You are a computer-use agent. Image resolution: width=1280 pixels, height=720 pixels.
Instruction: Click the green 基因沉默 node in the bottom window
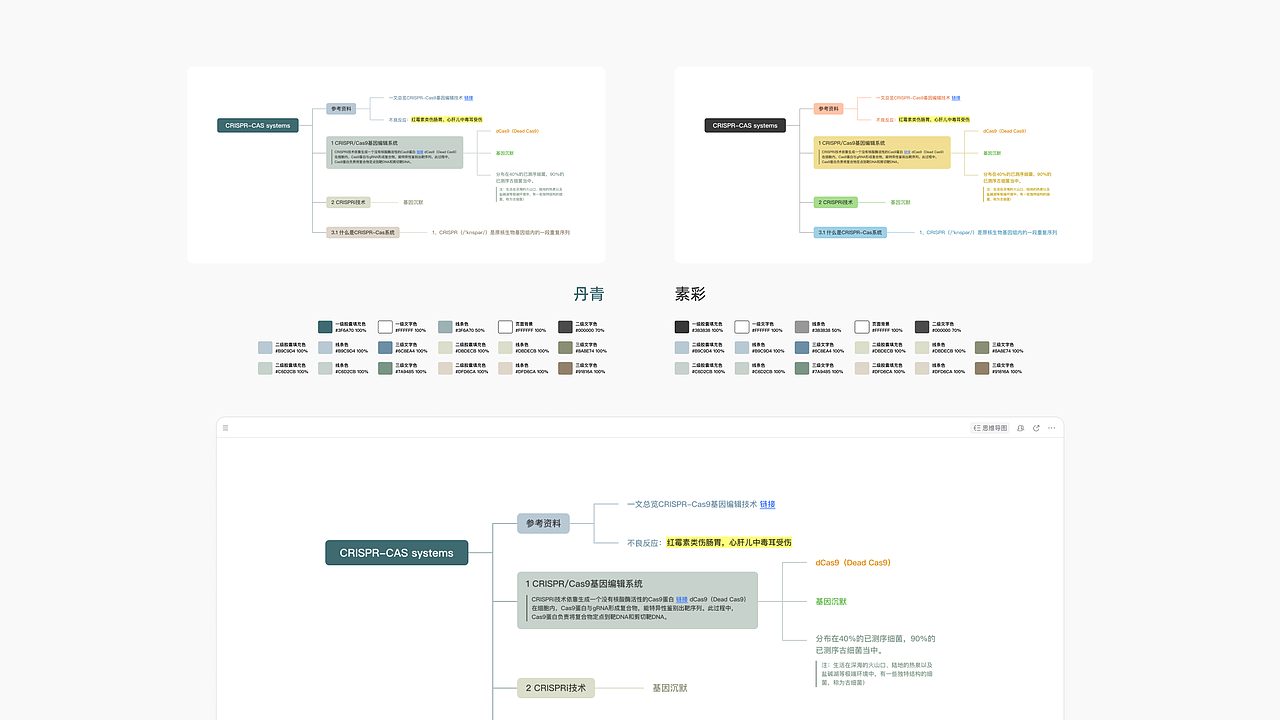pos(831,602)
